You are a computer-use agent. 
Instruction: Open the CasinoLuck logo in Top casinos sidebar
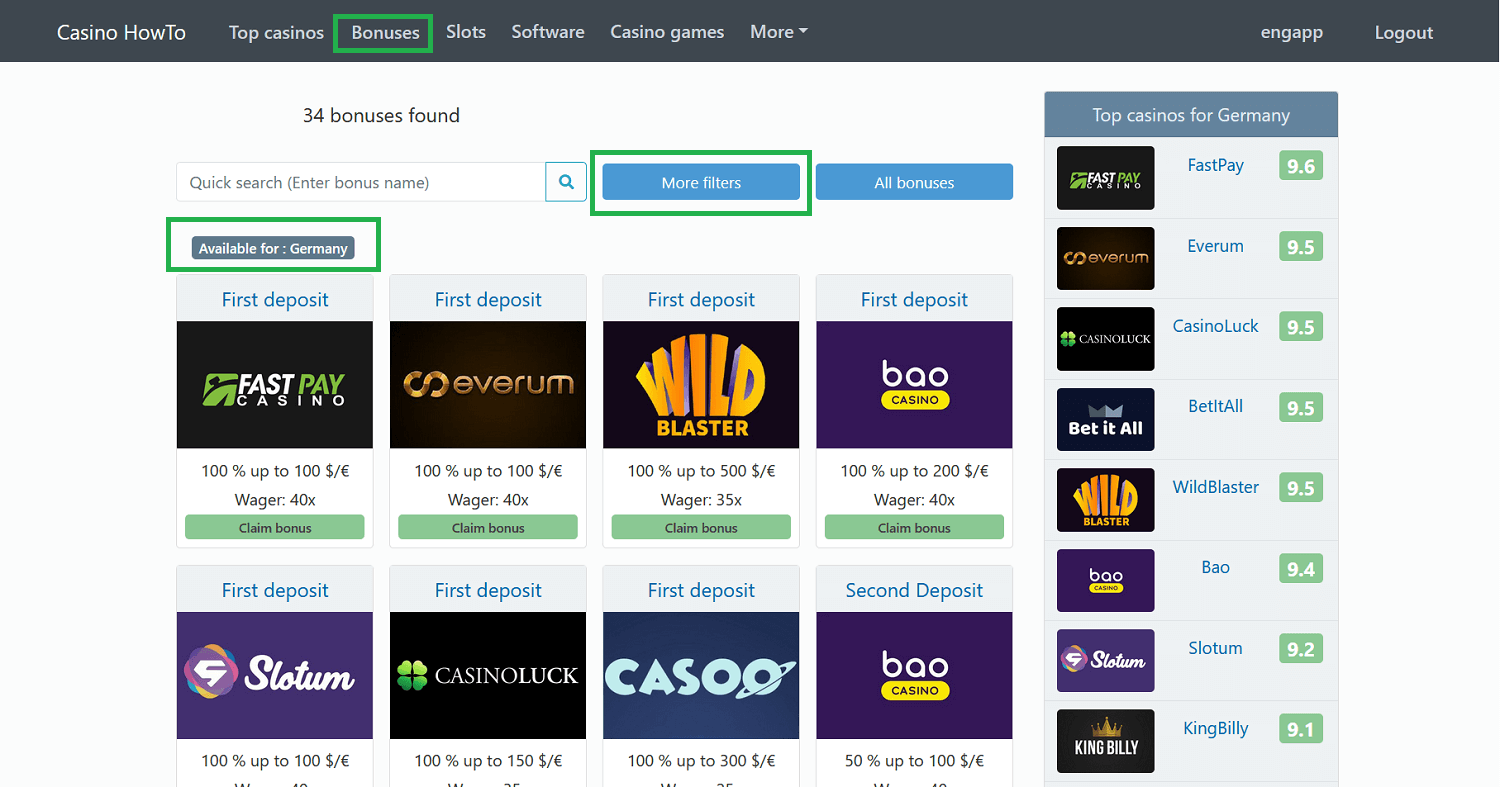click(1105, 339)
